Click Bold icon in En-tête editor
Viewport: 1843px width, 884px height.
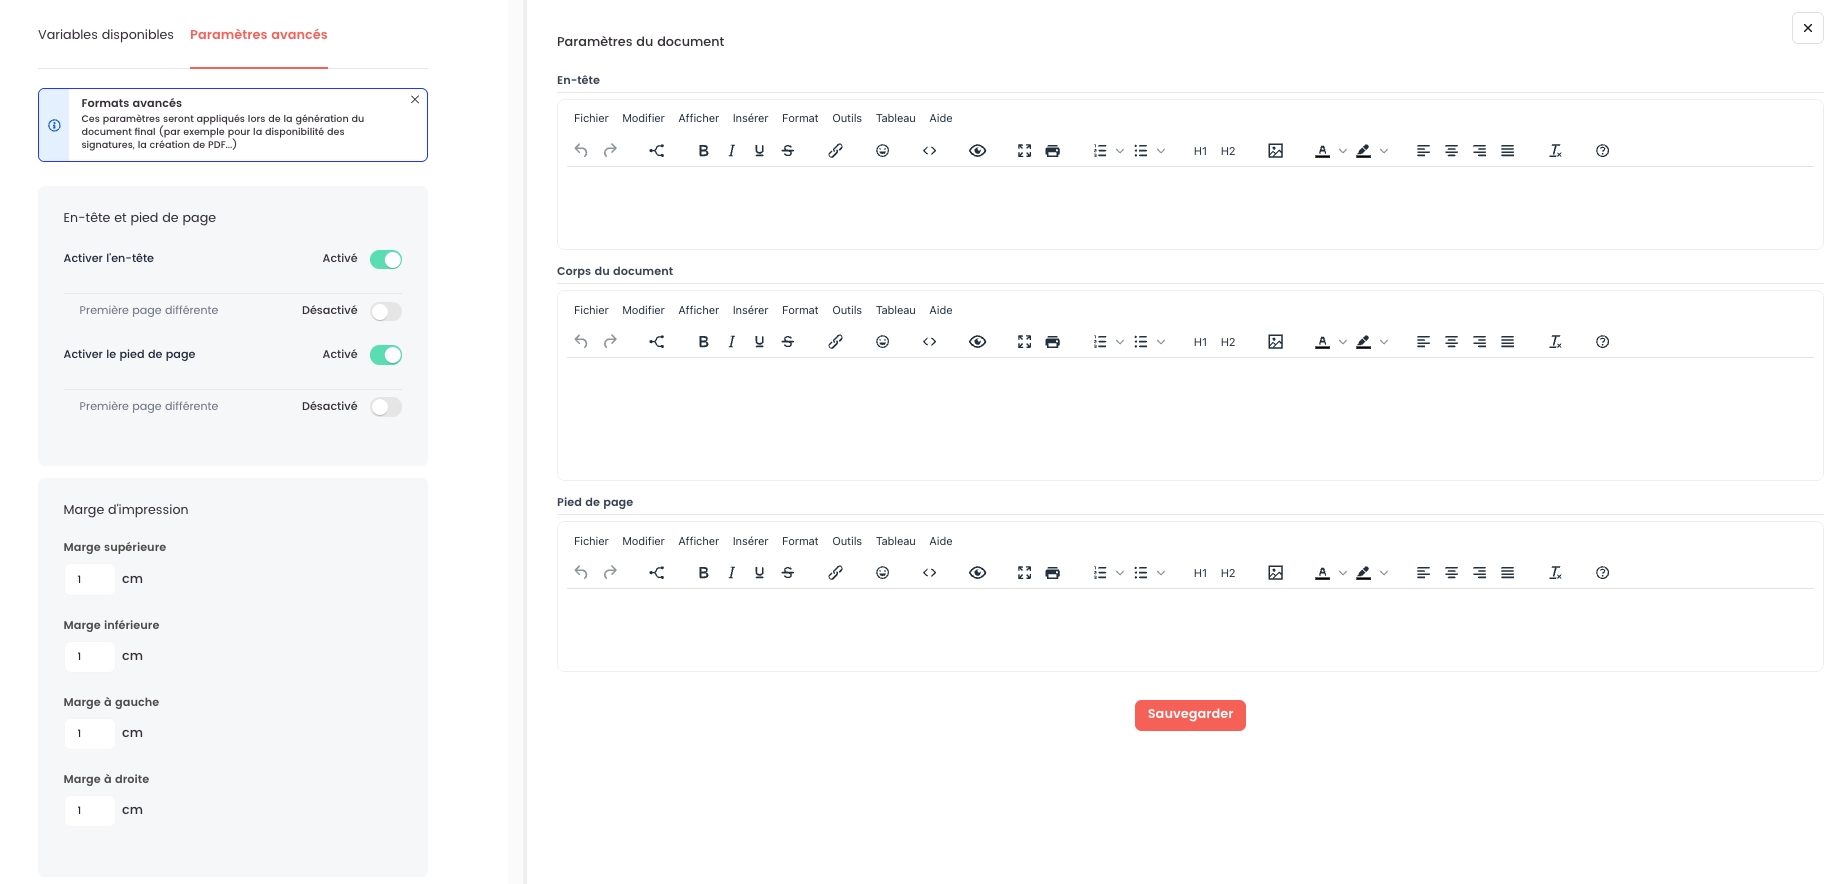coord(703,151)
